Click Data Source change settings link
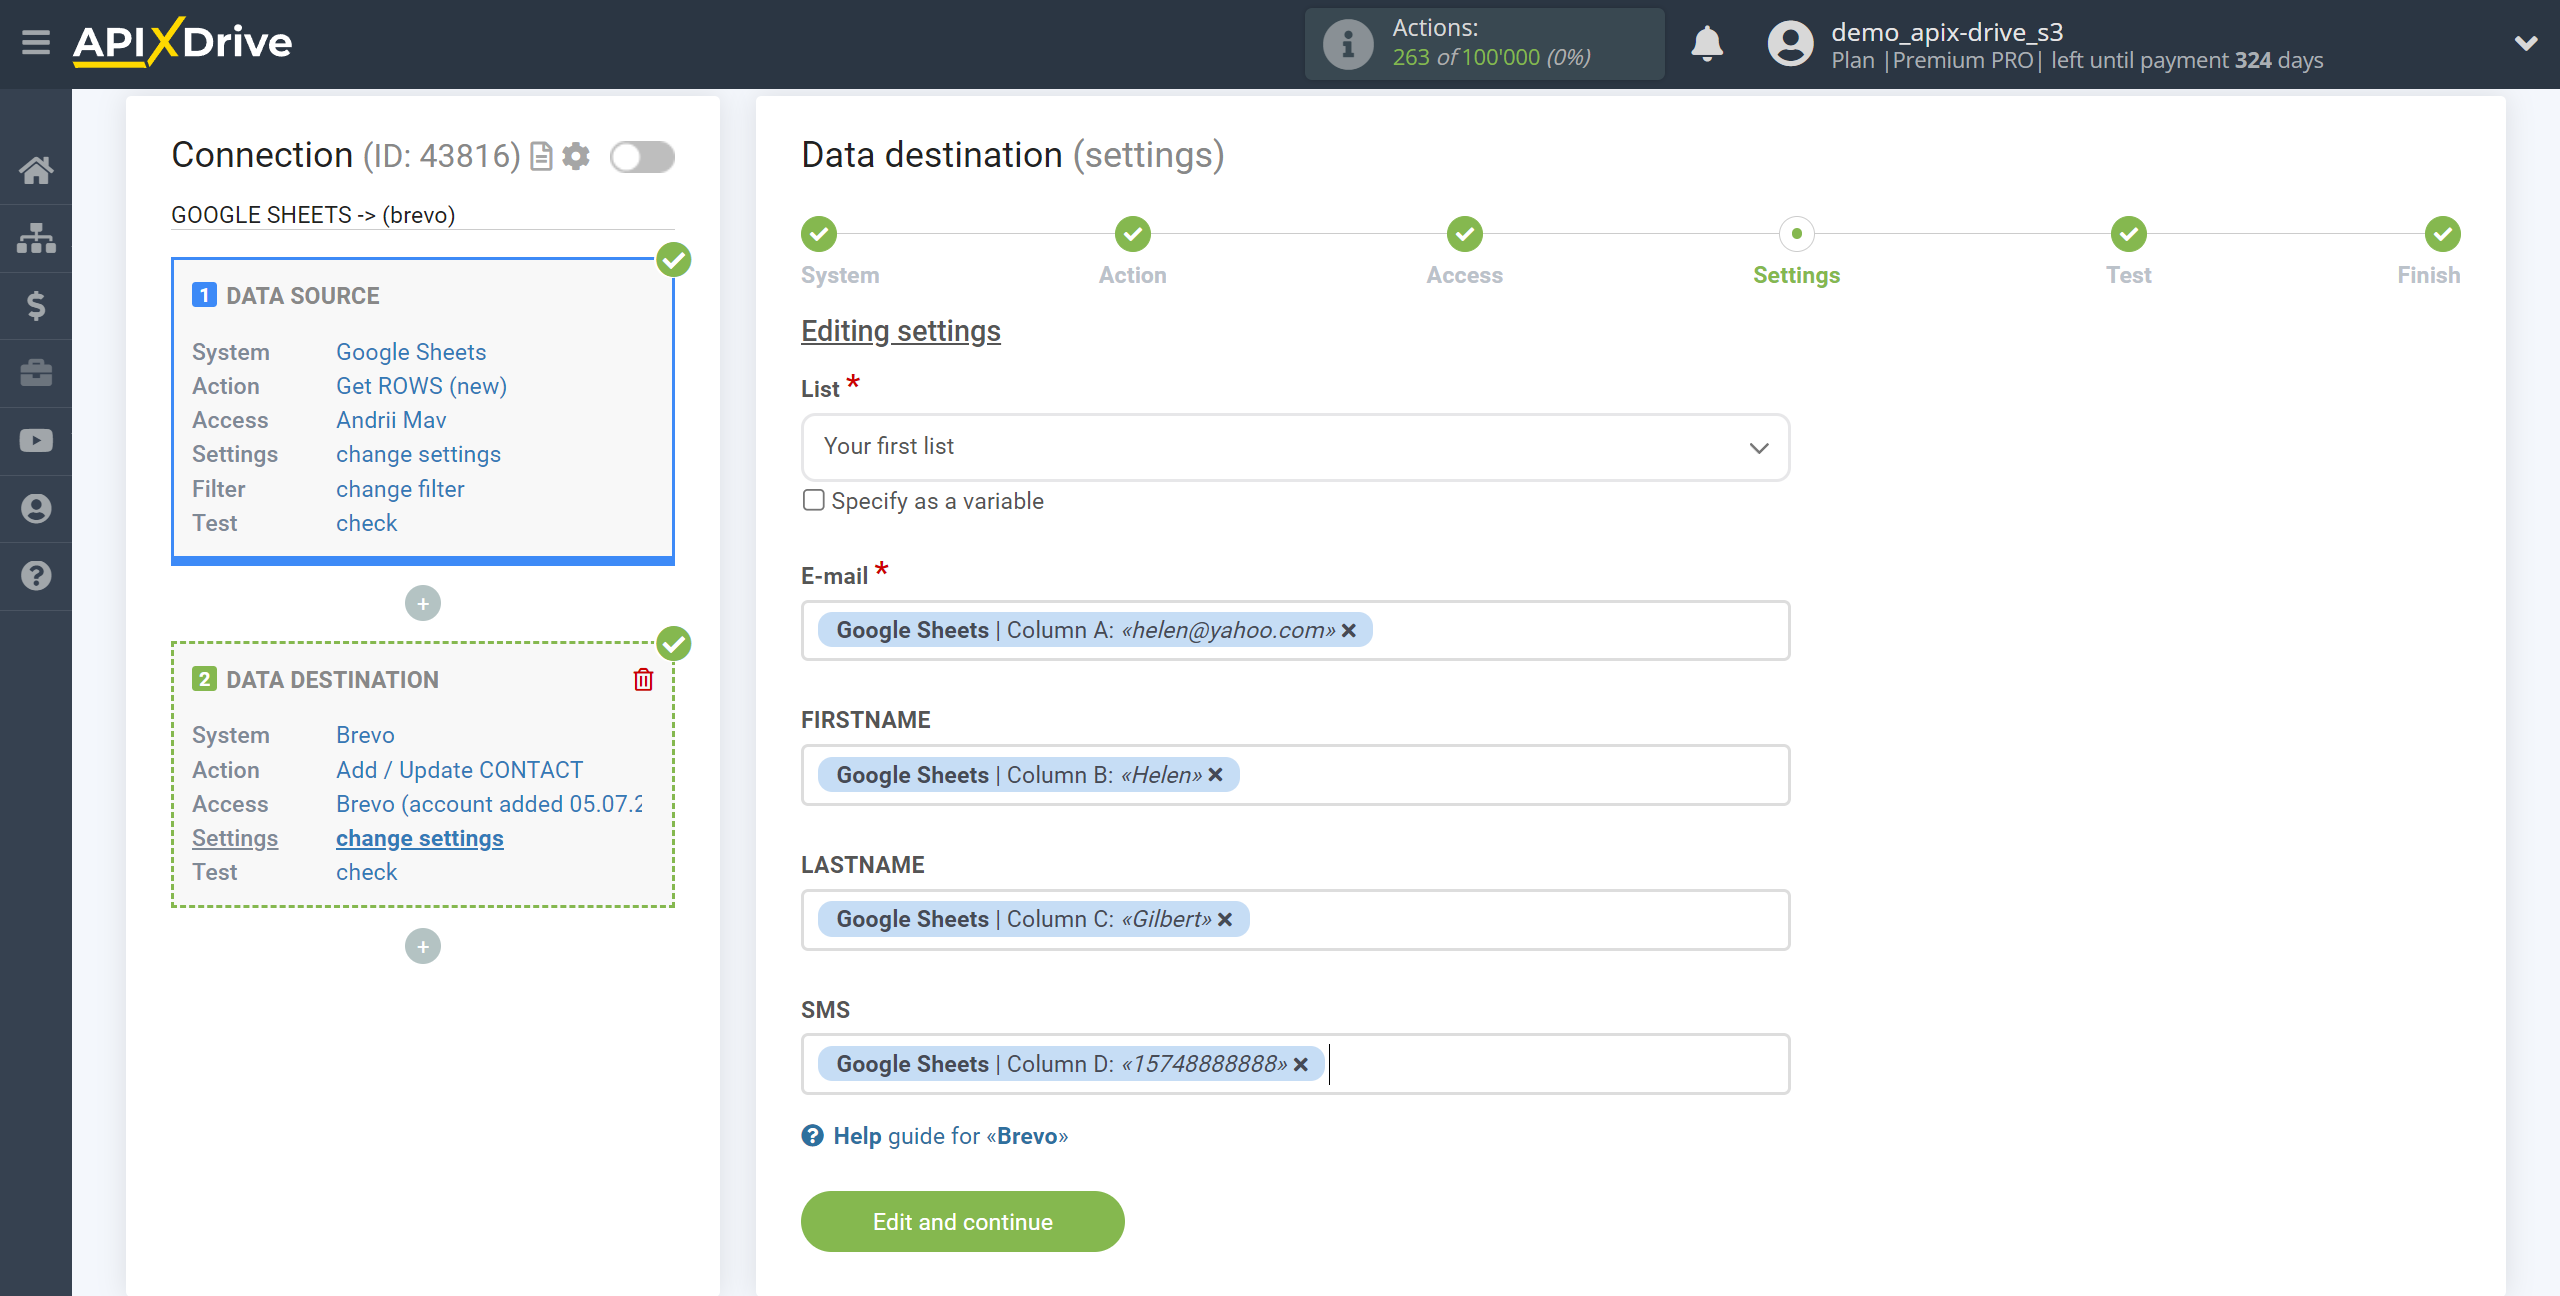2560x1296 pixels. click(418, 454)
